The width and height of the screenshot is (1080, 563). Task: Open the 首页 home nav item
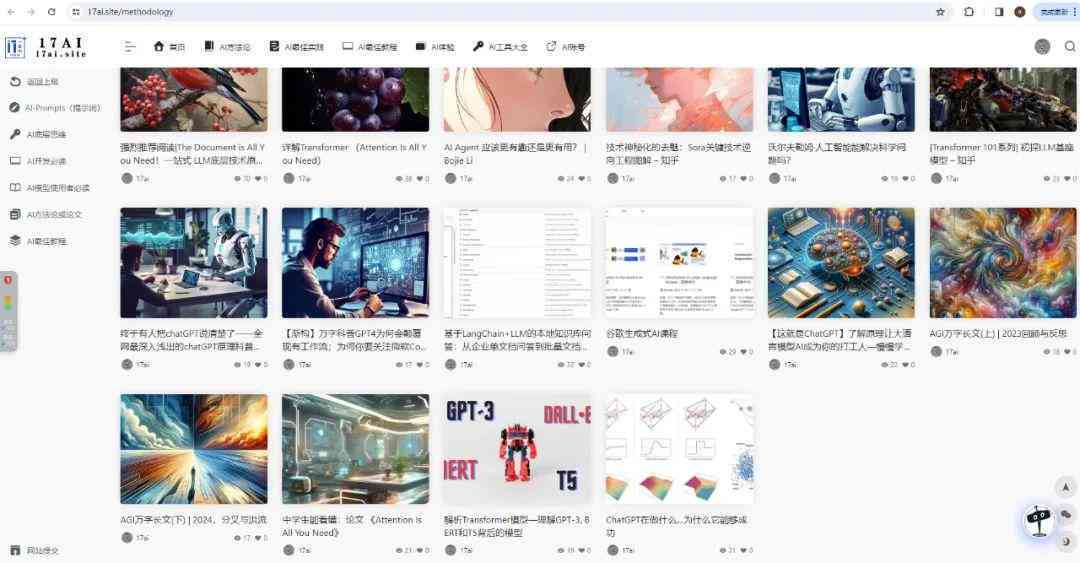point(169,47)
